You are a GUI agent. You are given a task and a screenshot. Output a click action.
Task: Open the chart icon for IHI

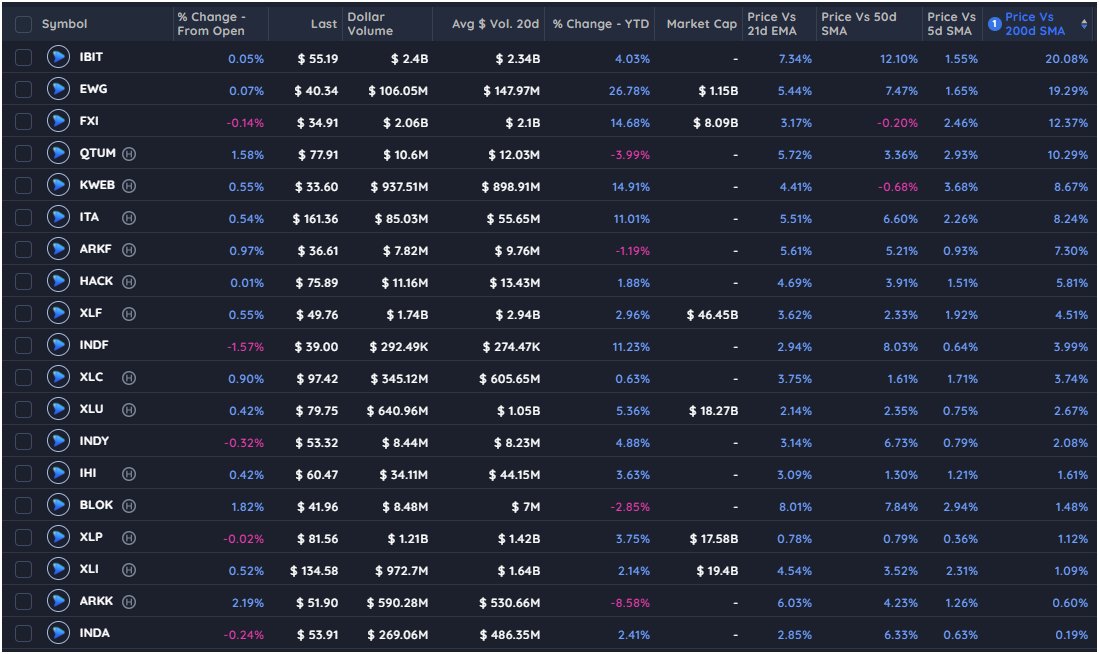coord(58,473)
